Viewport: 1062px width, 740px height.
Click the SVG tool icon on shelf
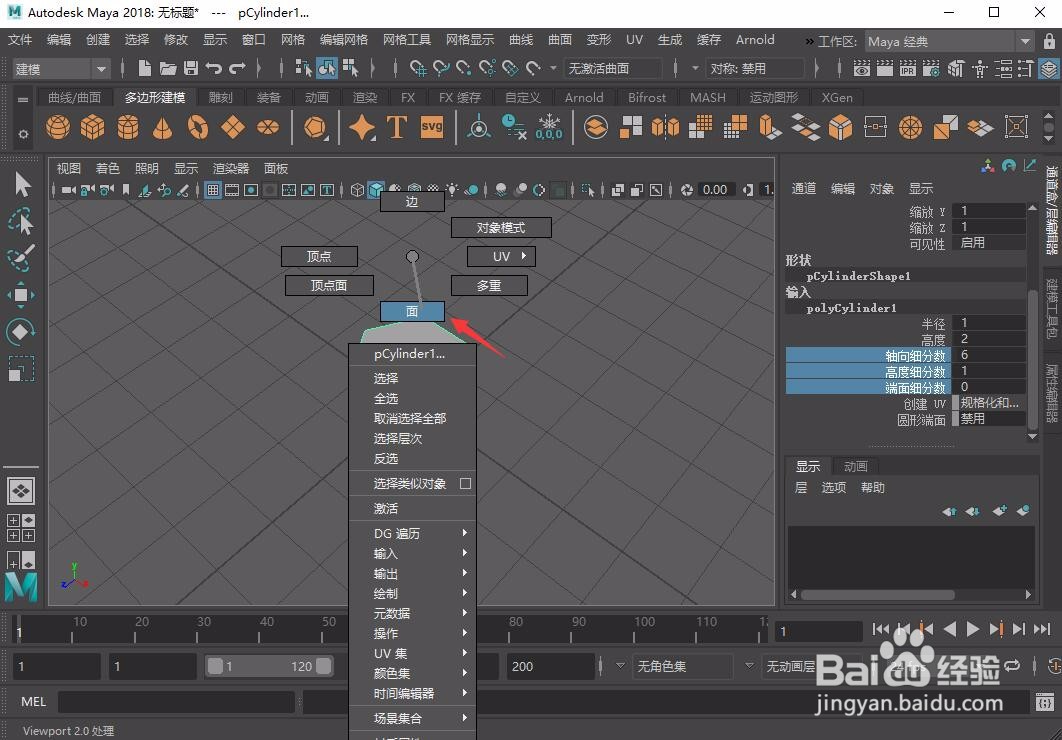(431, 127)
